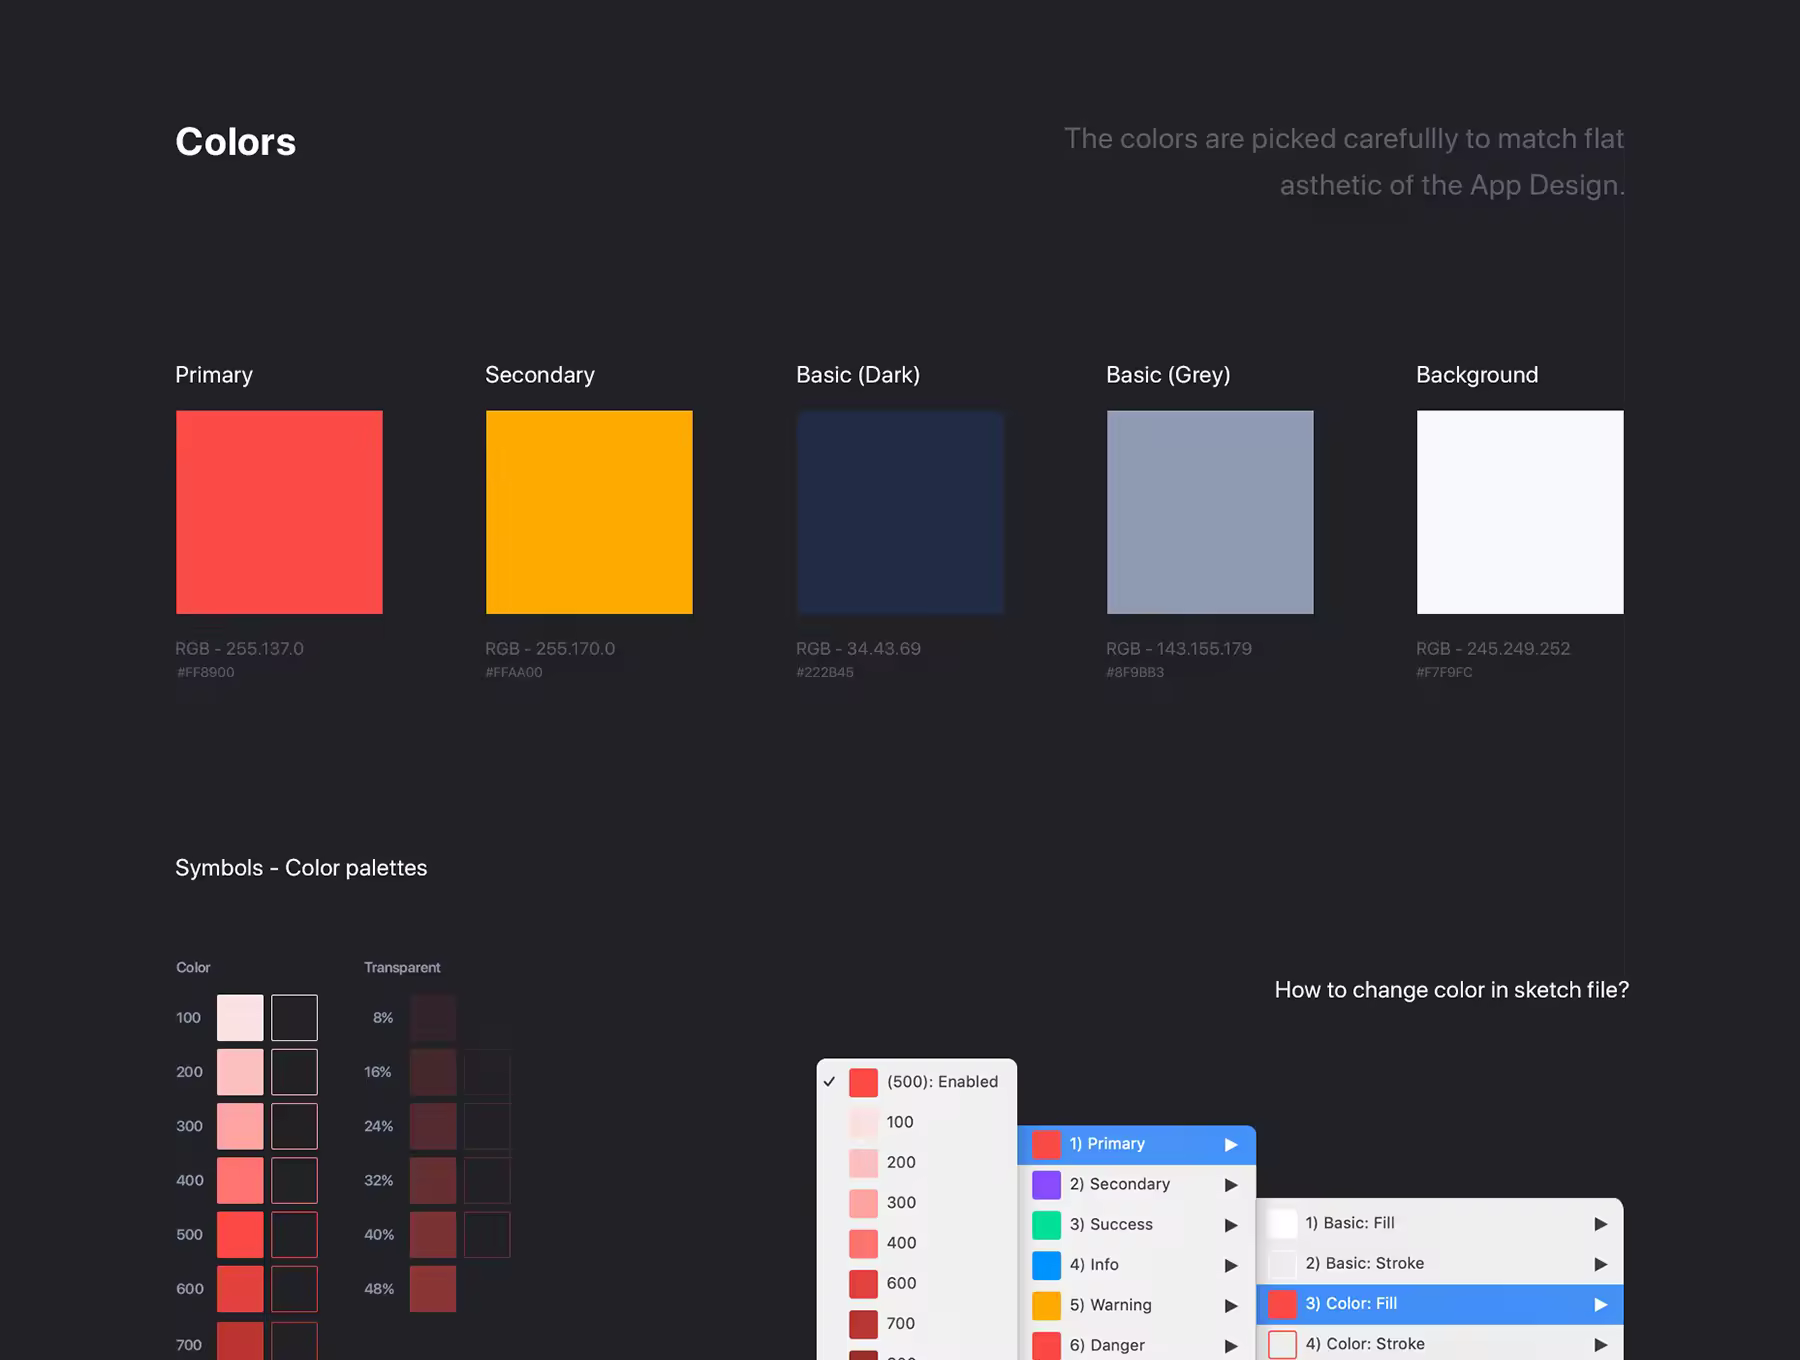
Task: Click the orange Warning menu color icon
Action: point(1046,1305)
